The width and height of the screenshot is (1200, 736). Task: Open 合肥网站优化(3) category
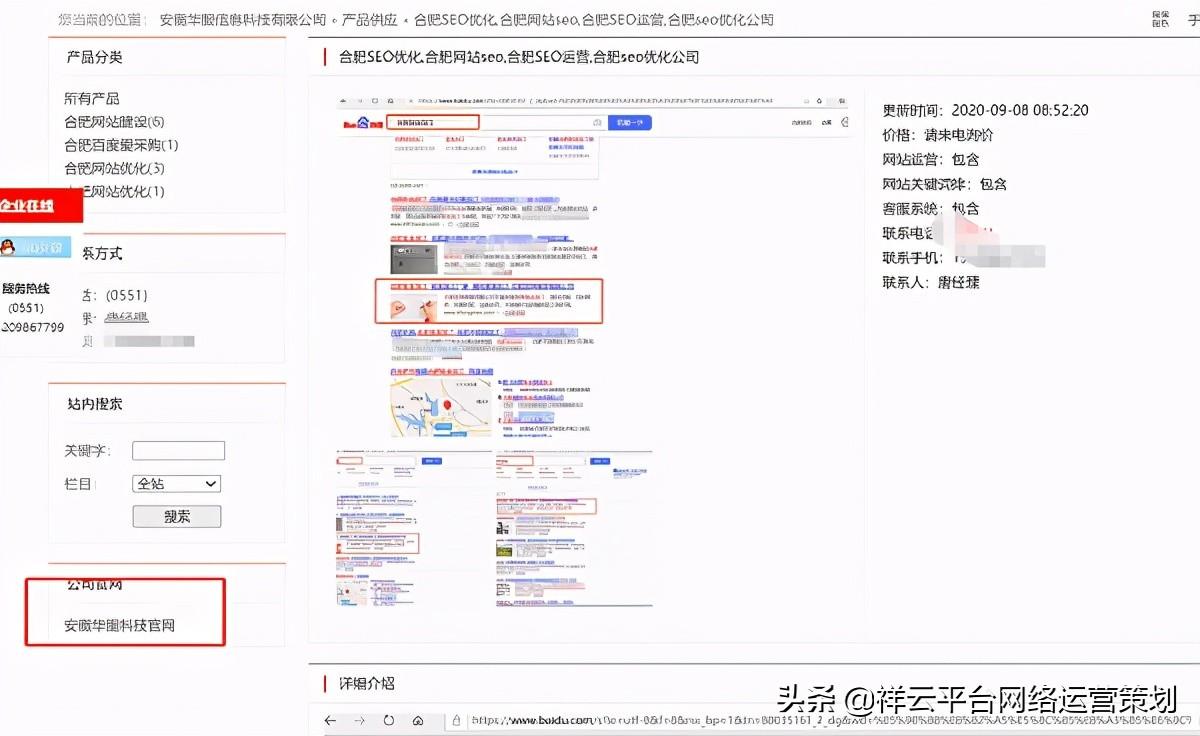(114, 168)
